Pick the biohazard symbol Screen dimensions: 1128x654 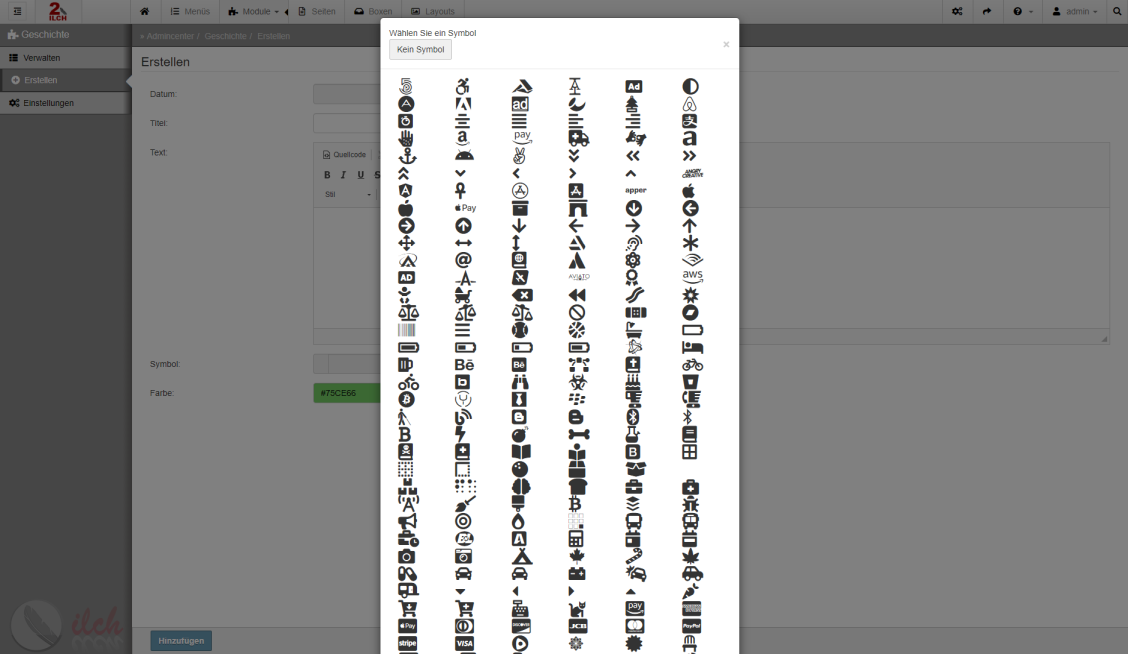click(577, 382)
